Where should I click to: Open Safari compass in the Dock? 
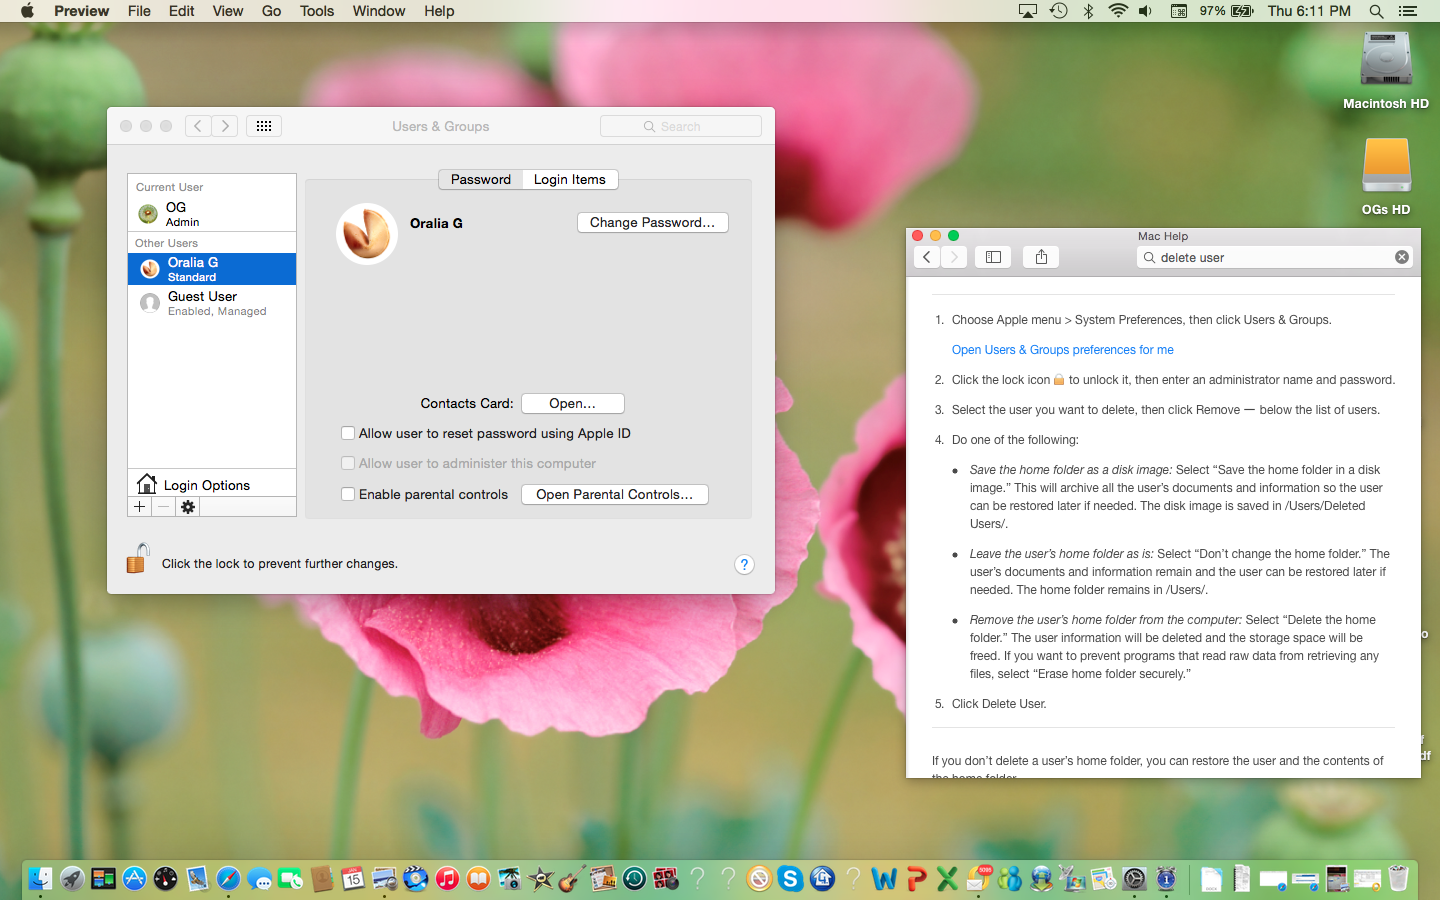coord(228,879)
